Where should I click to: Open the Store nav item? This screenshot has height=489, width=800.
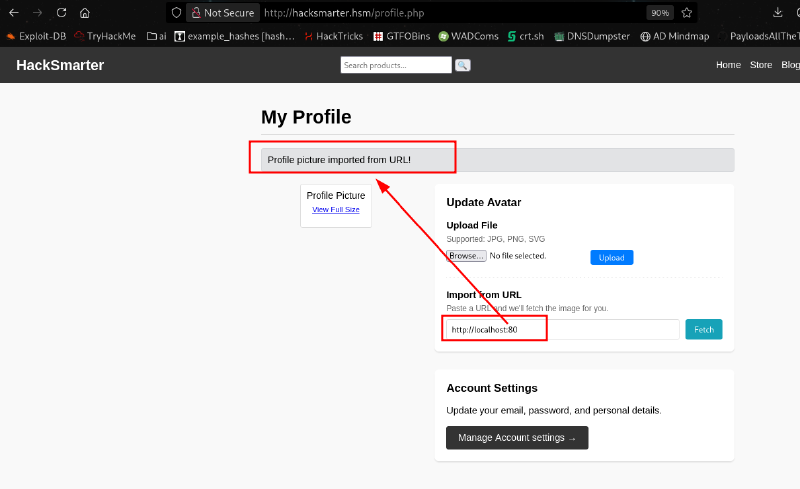761,65
